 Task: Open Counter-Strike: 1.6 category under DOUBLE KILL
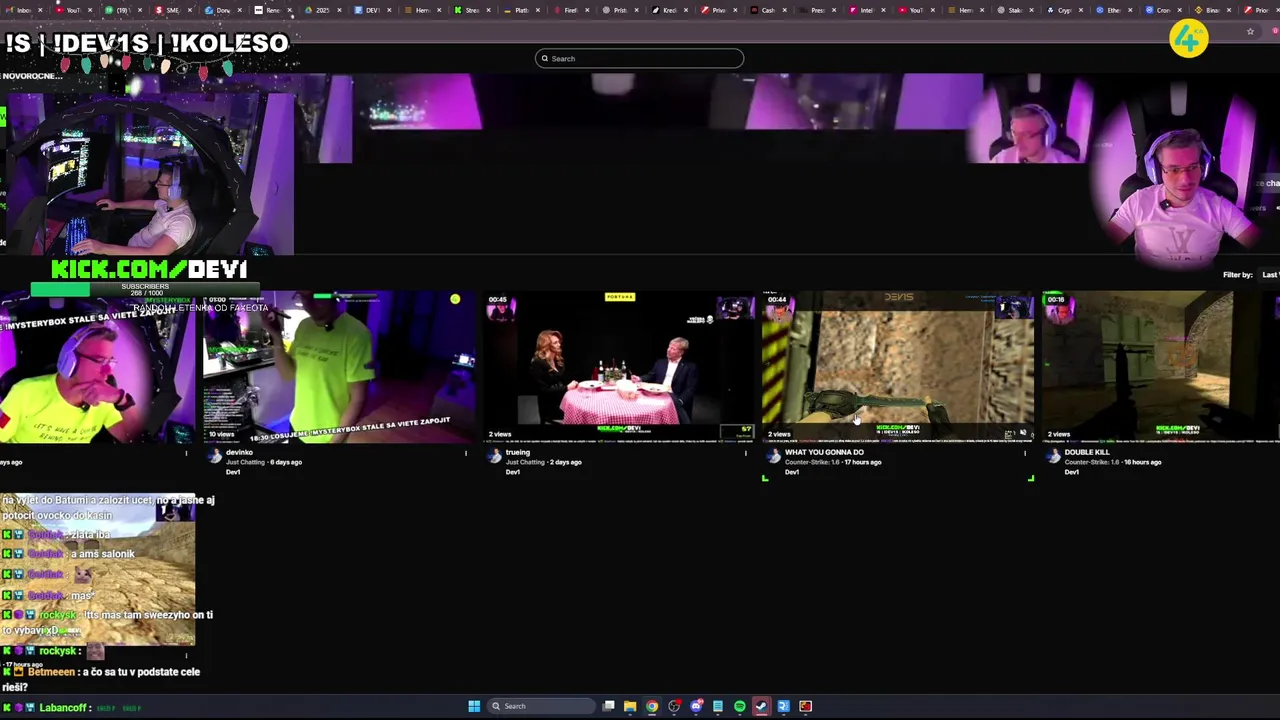[1090, 462]
